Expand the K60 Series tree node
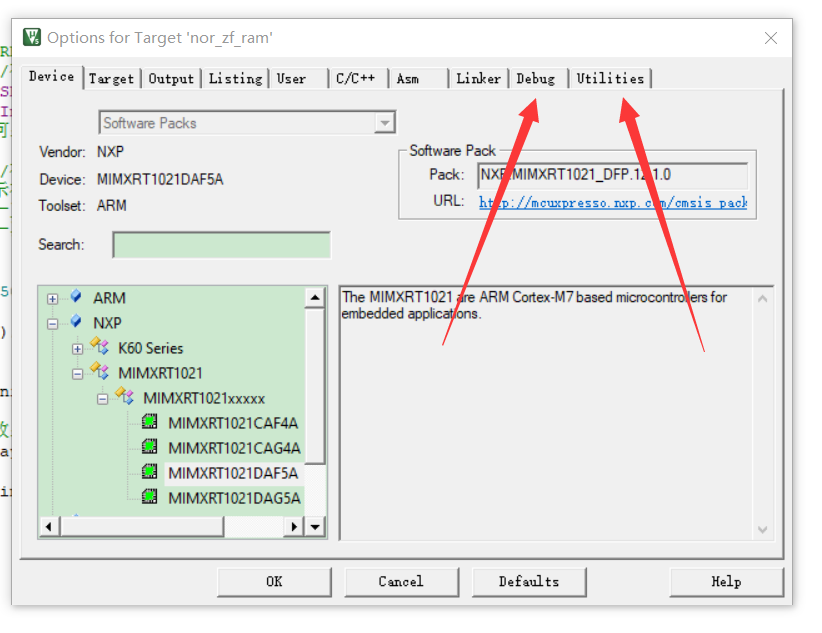Viewport: 822px width, 633px height. pyautogui.click(x=77, y=347)
